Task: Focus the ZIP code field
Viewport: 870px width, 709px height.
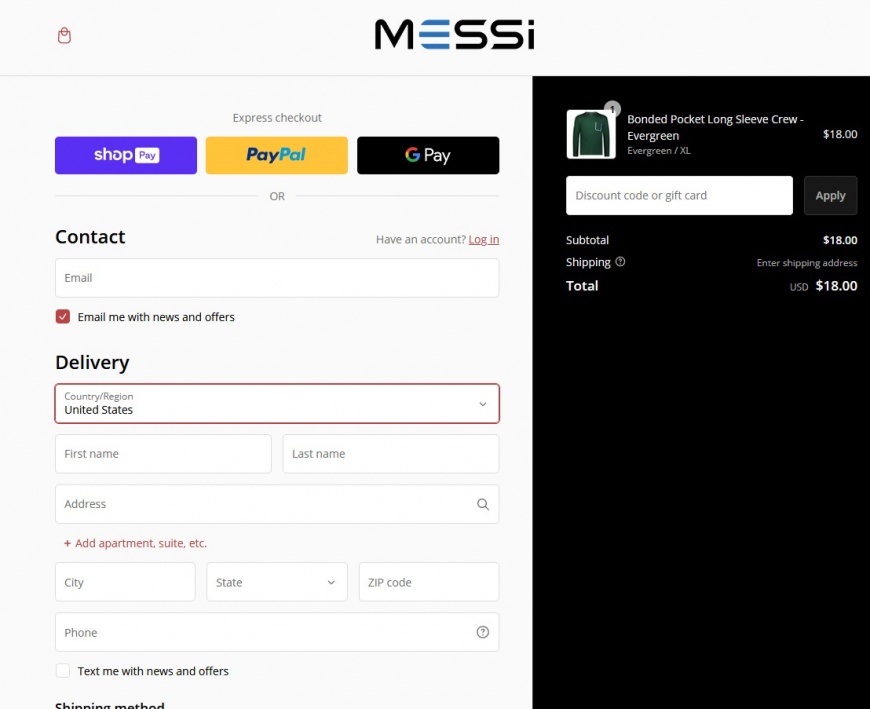Action: (429, 582)
